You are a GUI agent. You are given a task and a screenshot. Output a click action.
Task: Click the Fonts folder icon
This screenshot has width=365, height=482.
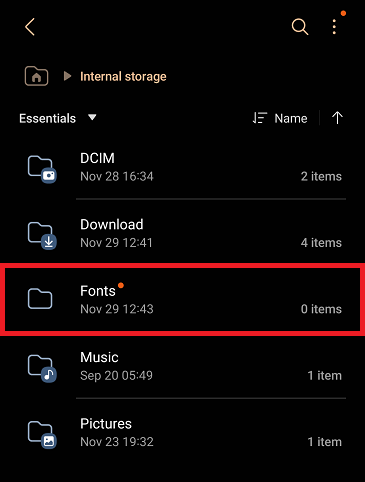(40, 299)
